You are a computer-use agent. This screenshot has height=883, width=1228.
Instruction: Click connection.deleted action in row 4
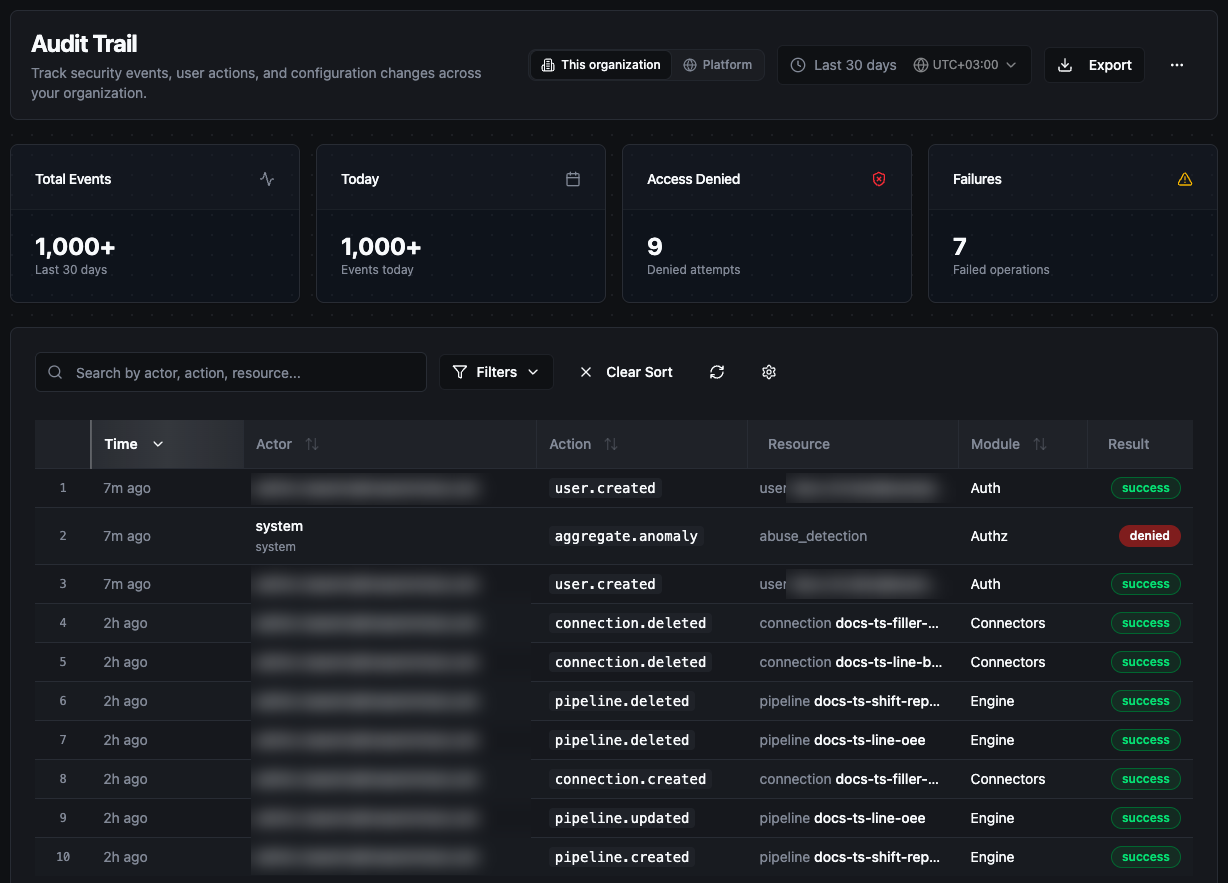(630, 623)
